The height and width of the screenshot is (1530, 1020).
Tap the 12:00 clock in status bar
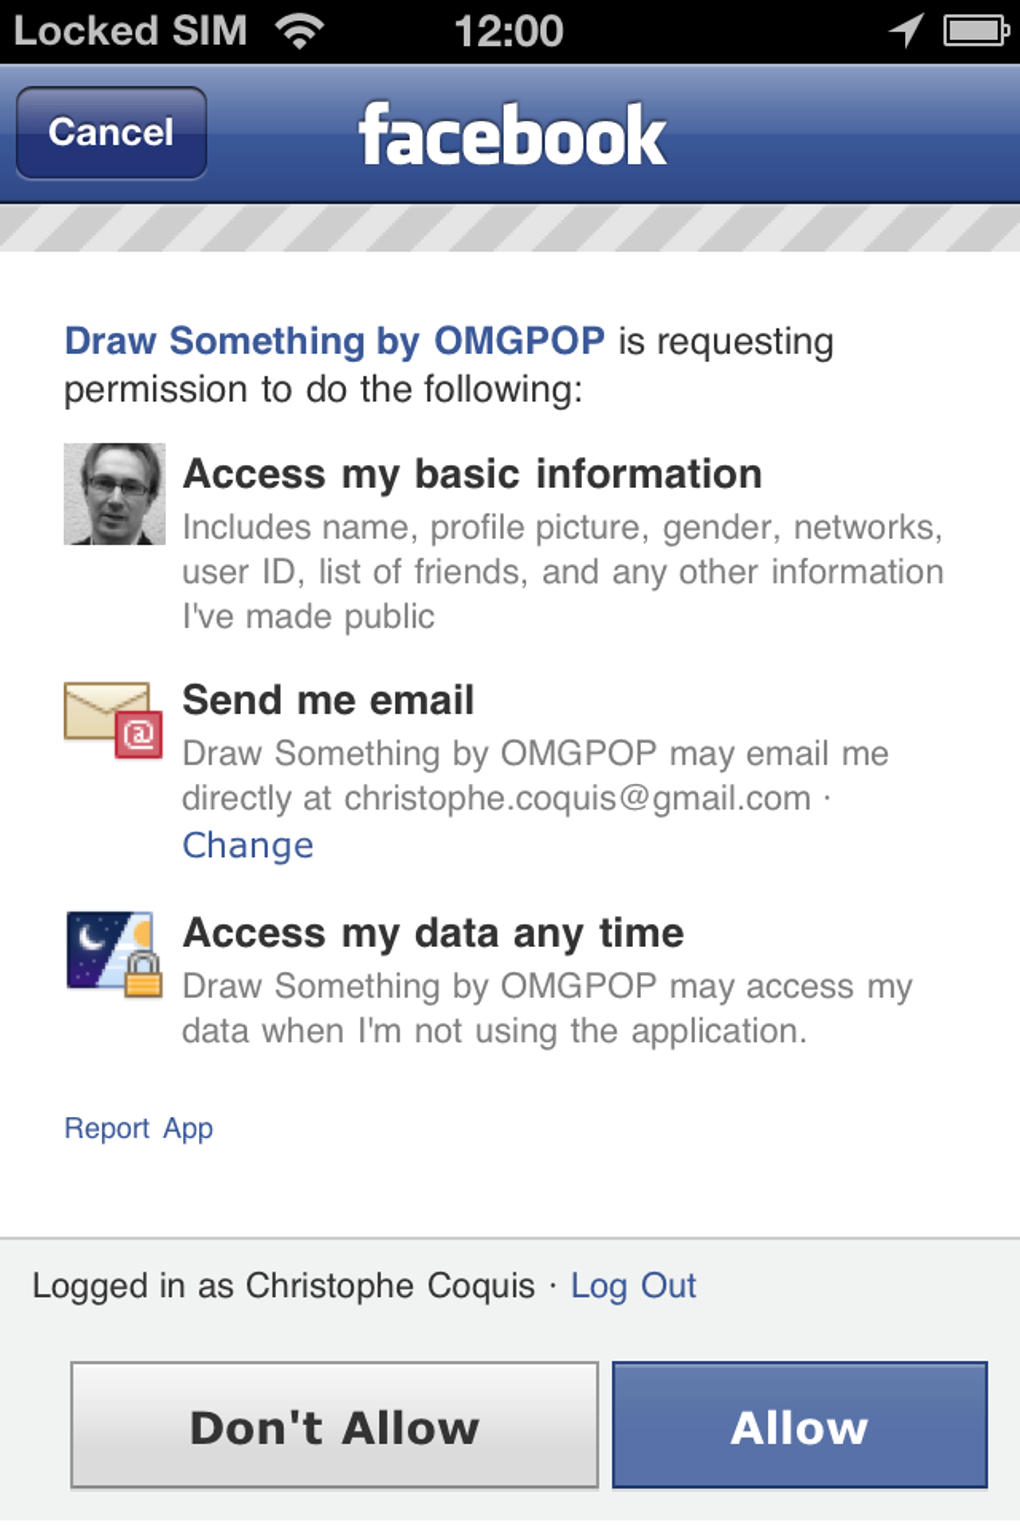tap(509, 31)
